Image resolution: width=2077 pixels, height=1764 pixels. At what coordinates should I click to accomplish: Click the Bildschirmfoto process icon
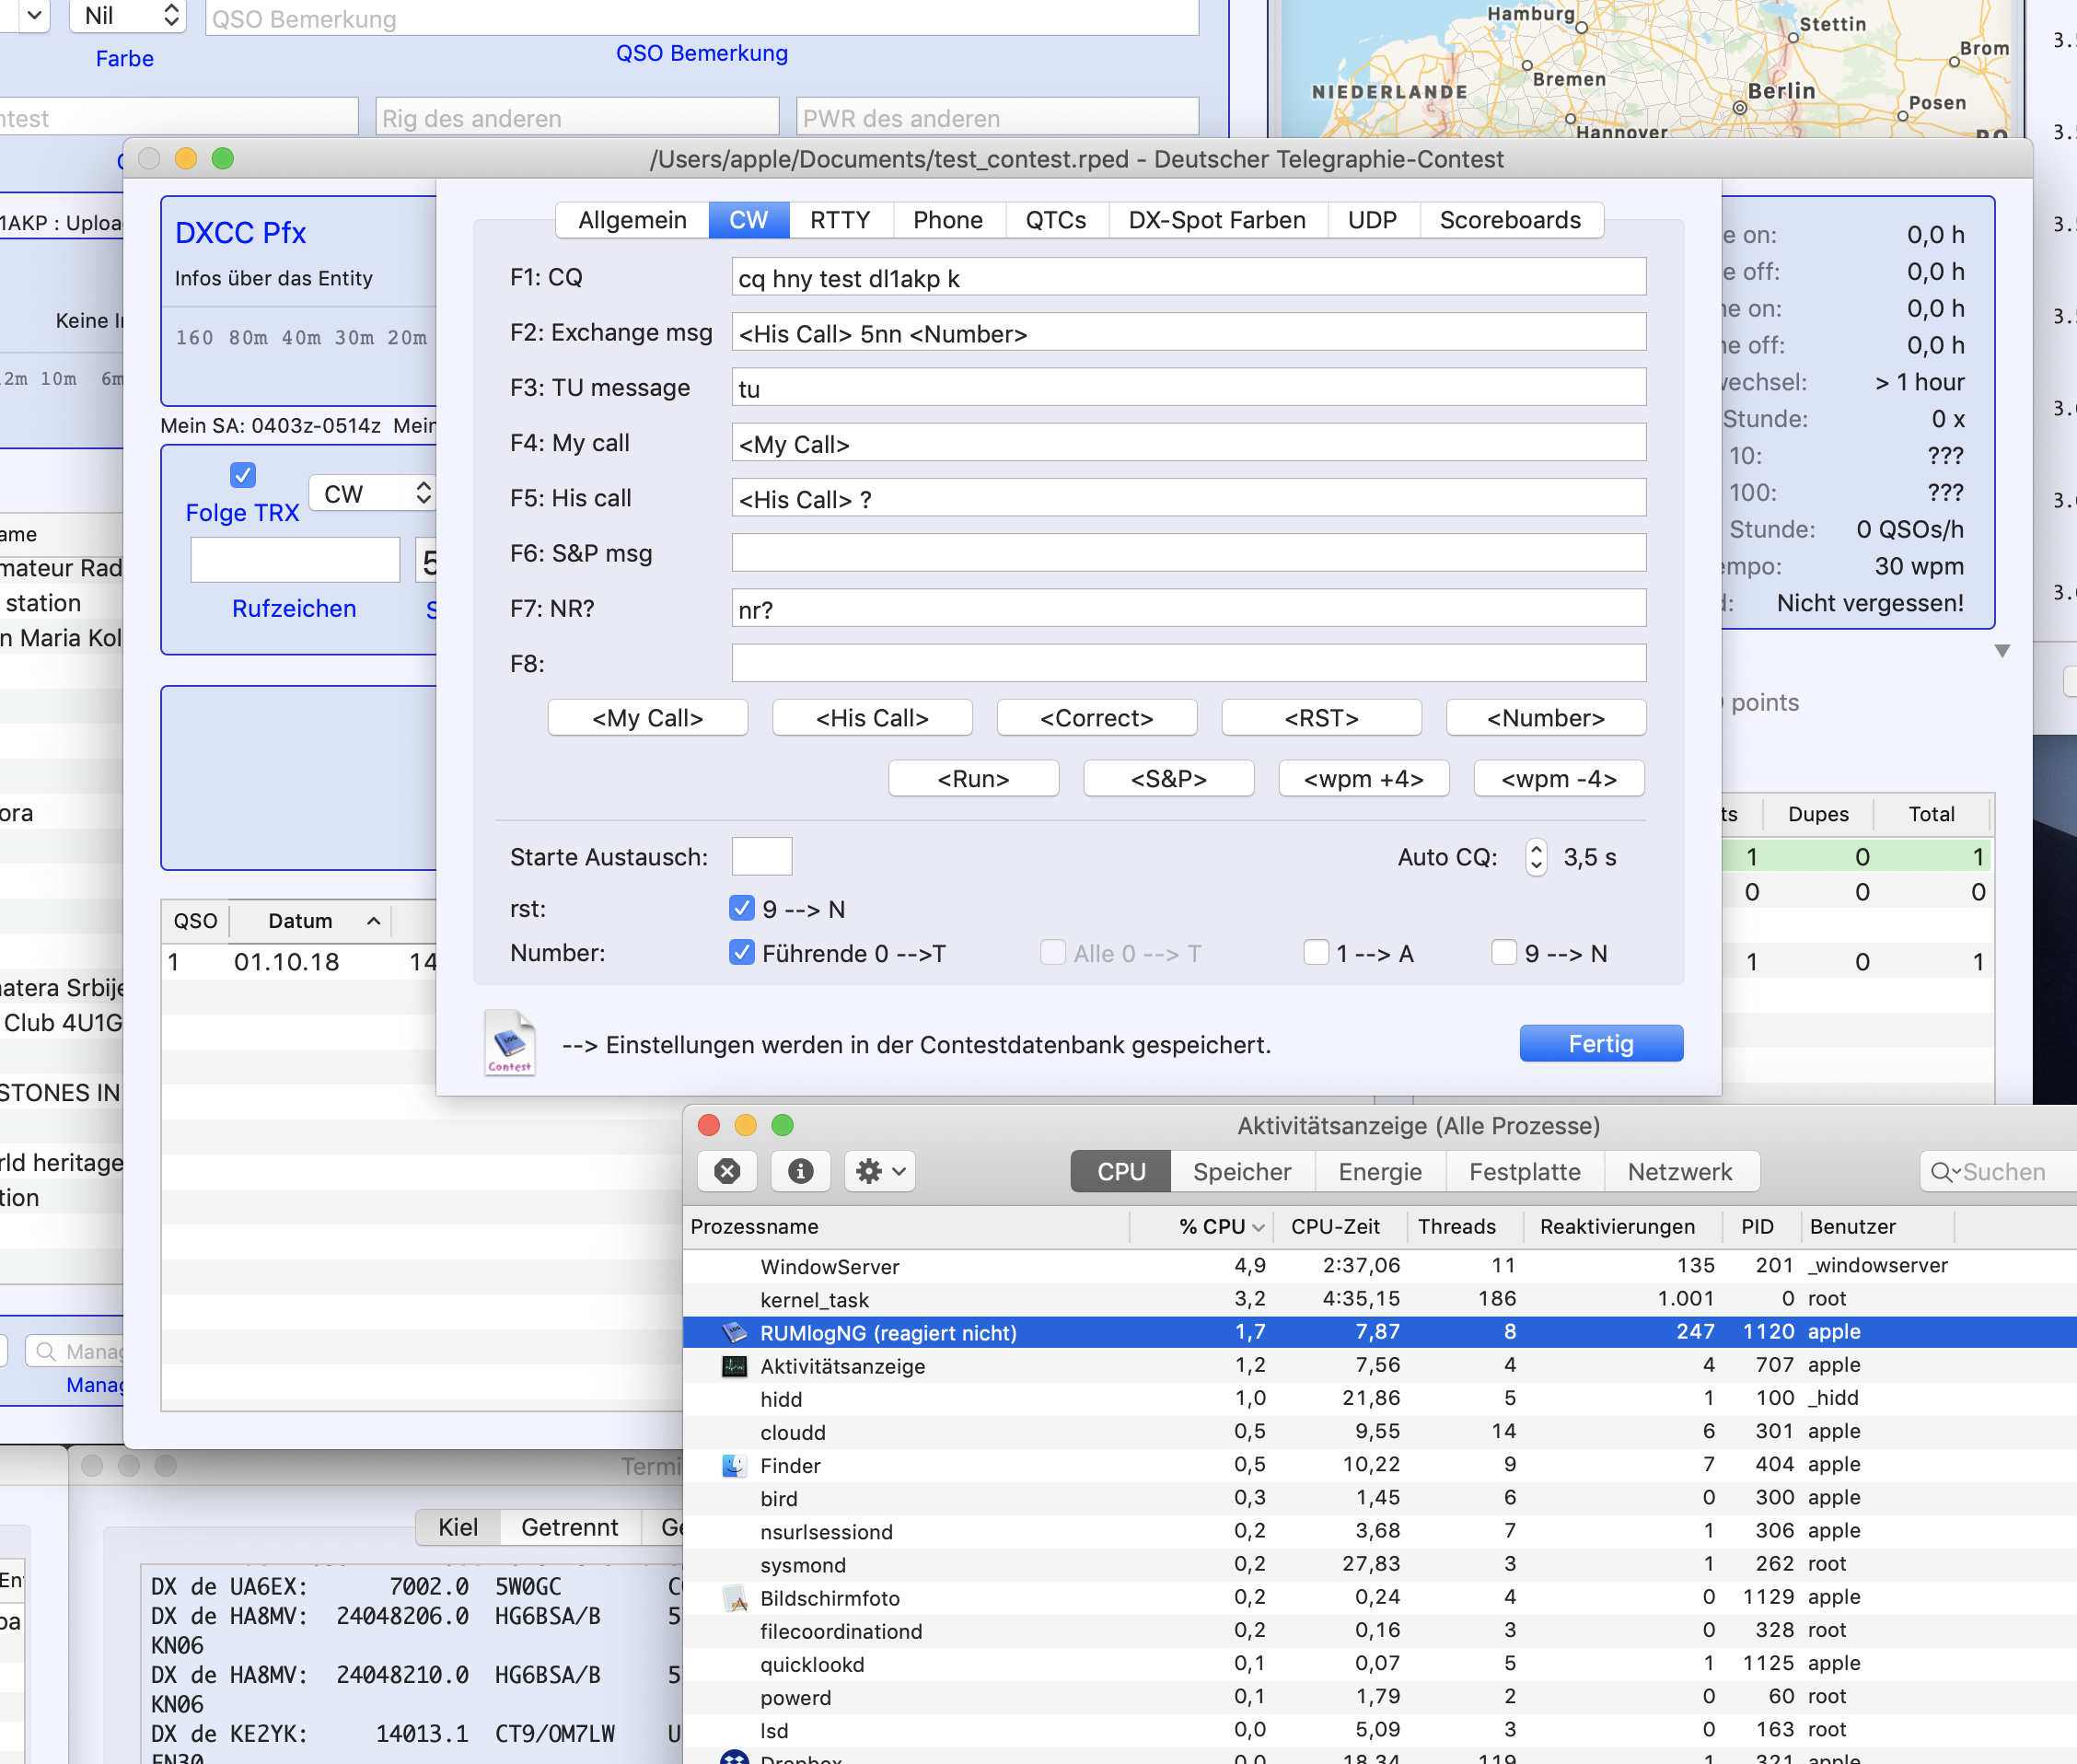click(x=735, y=1598)
